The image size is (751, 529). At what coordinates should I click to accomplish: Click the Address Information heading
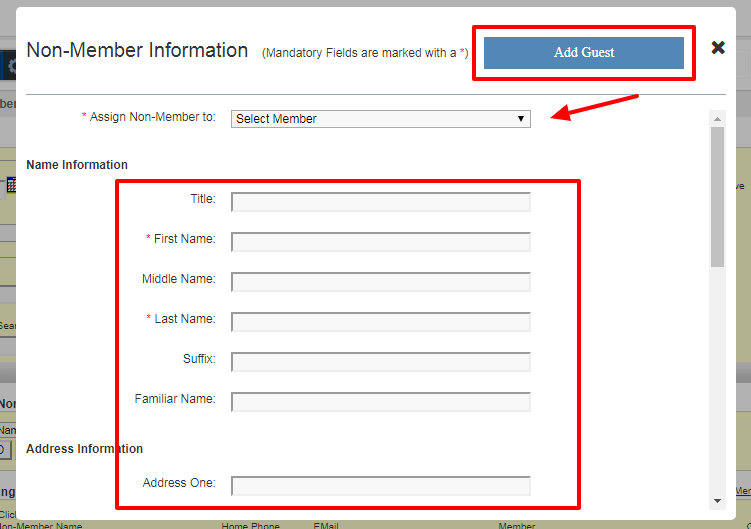(x=84, y=449)
